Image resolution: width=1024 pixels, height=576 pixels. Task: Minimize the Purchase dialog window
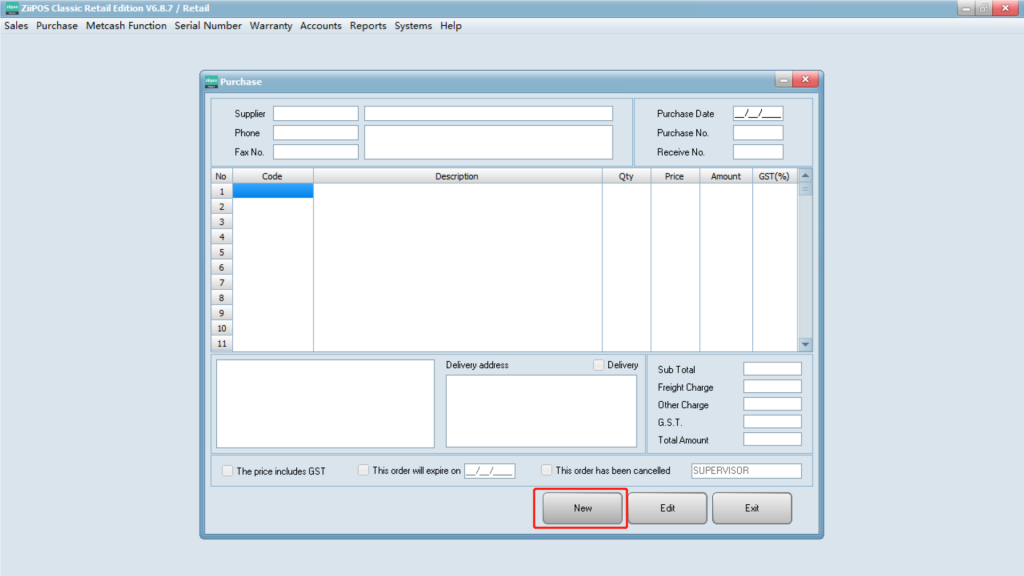(783, 80)
